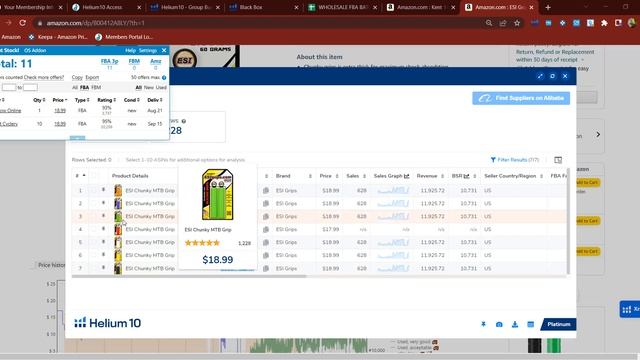
Task: Sort stock checker by Rating column
Action: click(x=107, y=100)
